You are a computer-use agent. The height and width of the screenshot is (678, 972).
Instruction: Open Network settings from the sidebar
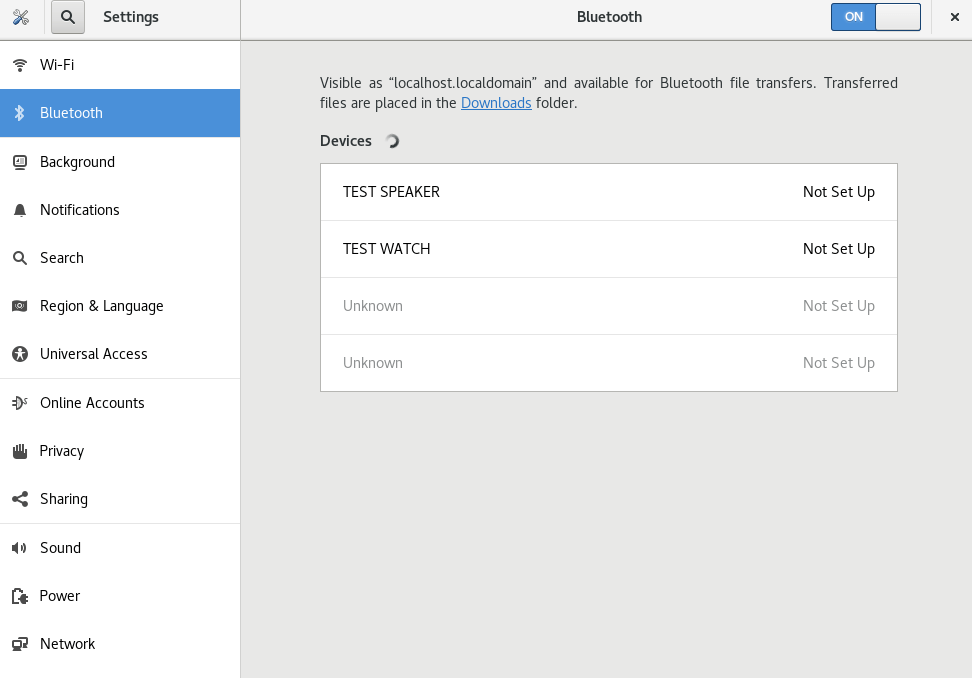pyautogui.click(x=67, y=644)
